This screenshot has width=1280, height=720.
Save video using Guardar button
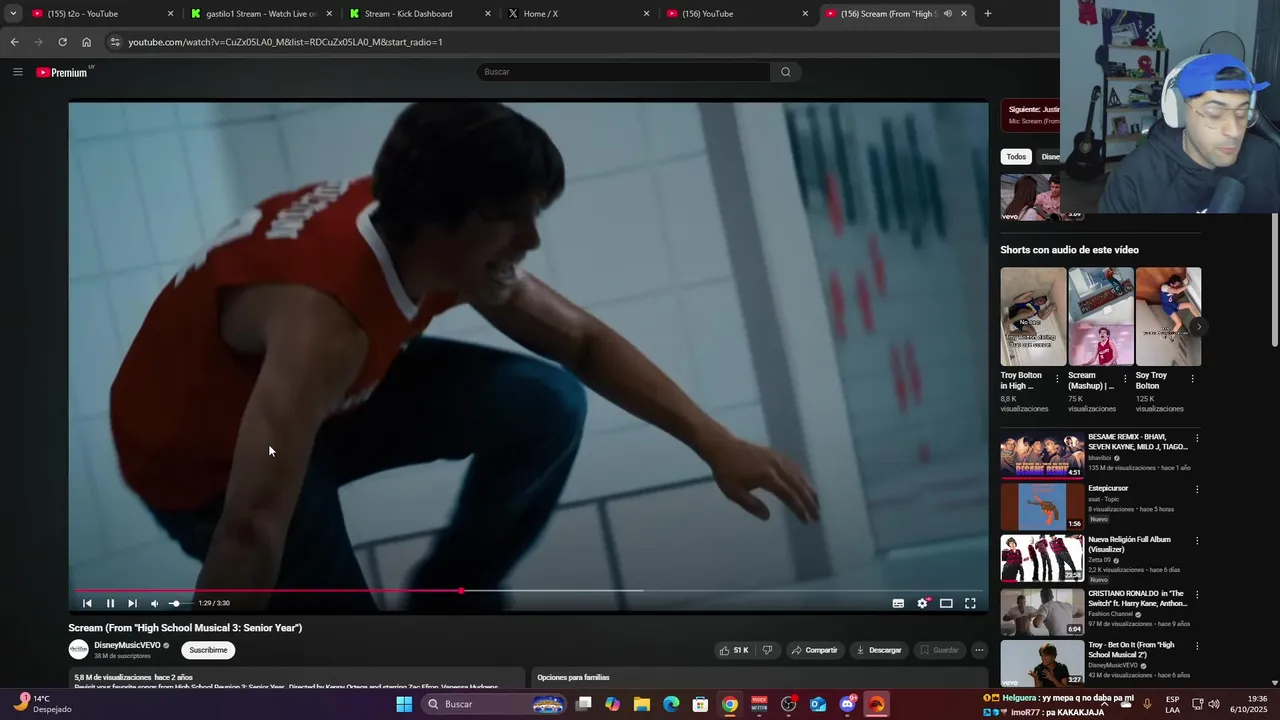tap(939, 650)
